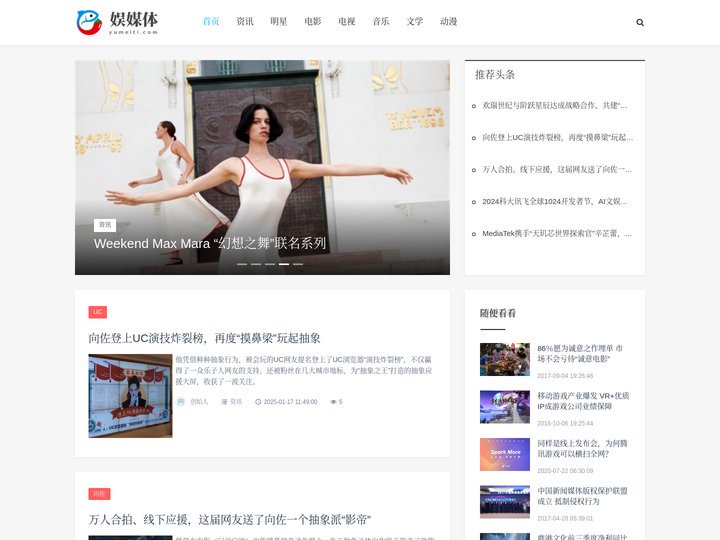The image size is (720, 540).
Task: Open thumbnail for 移动游戏产业爆发 article
Action: click(x=505, y=407)
